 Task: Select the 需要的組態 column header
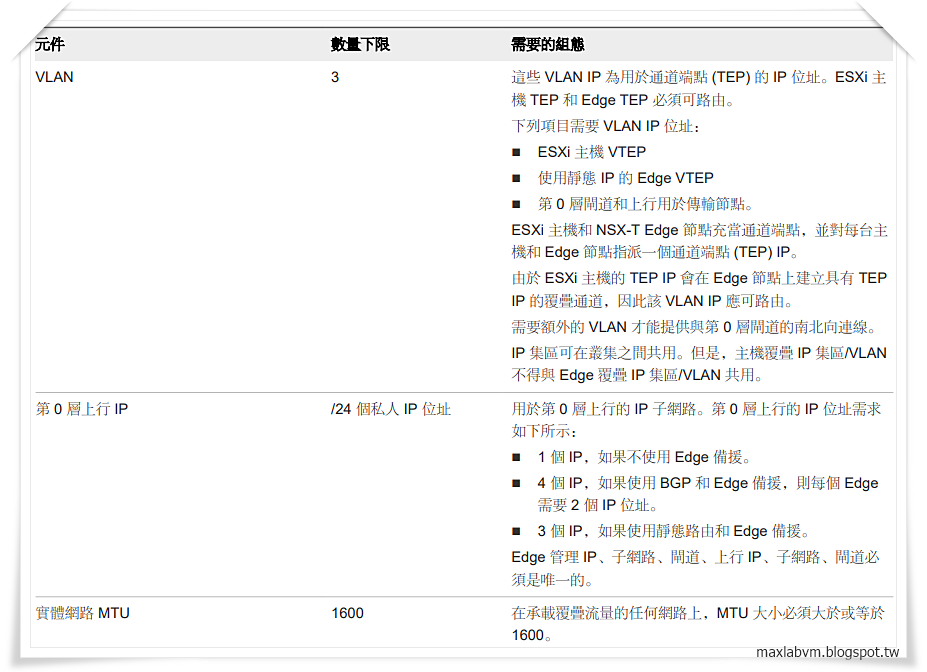click(547, 44)
